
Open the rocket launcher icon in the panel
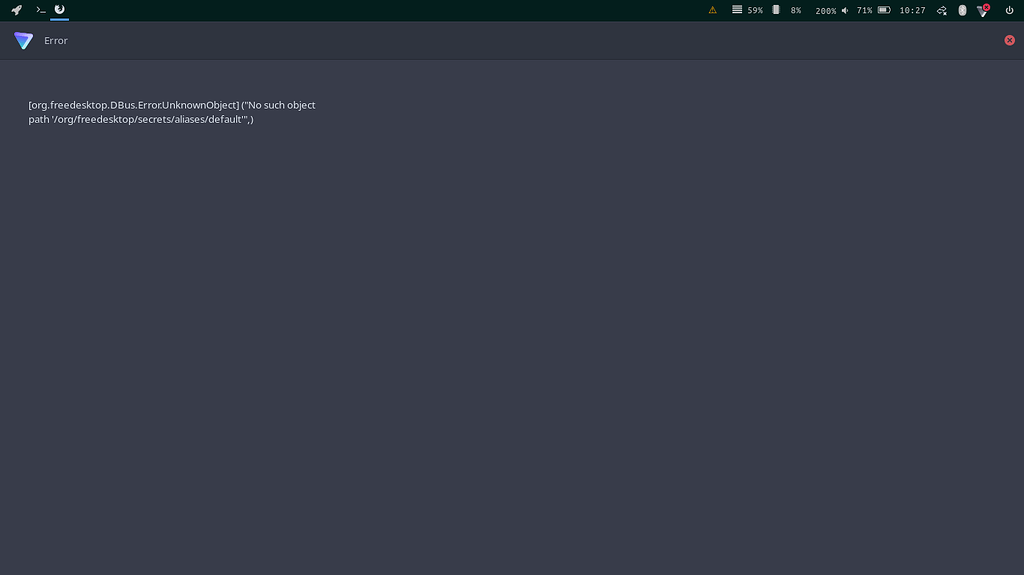(16, 10)
